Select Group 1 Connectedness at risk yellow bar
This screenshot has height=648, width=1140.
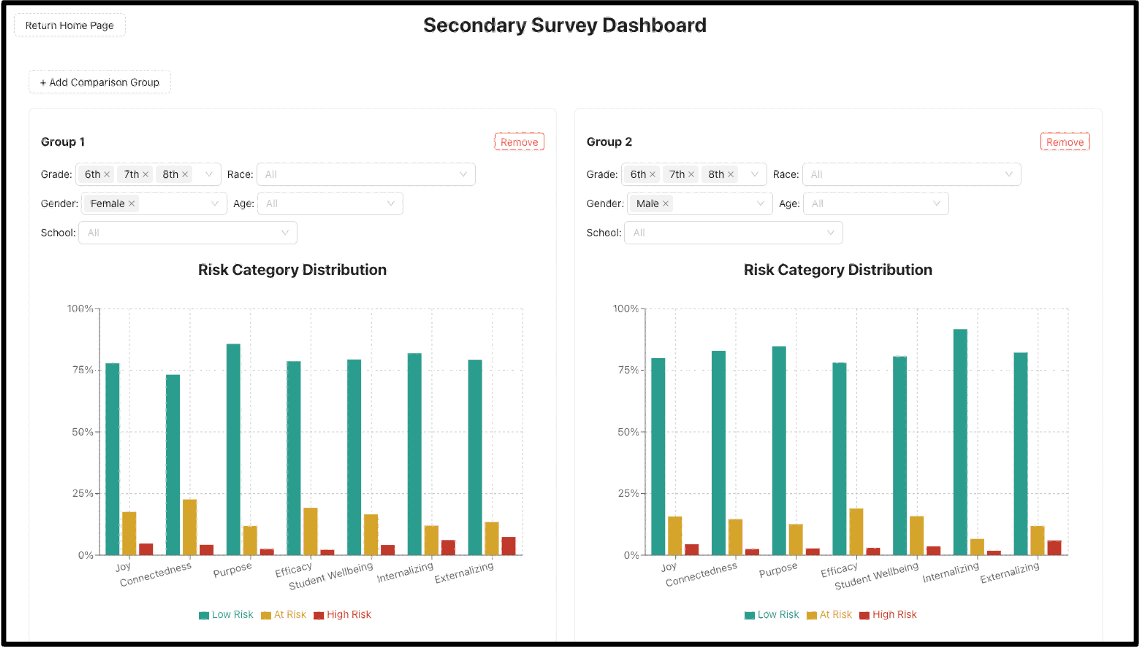tap(190, 527)
